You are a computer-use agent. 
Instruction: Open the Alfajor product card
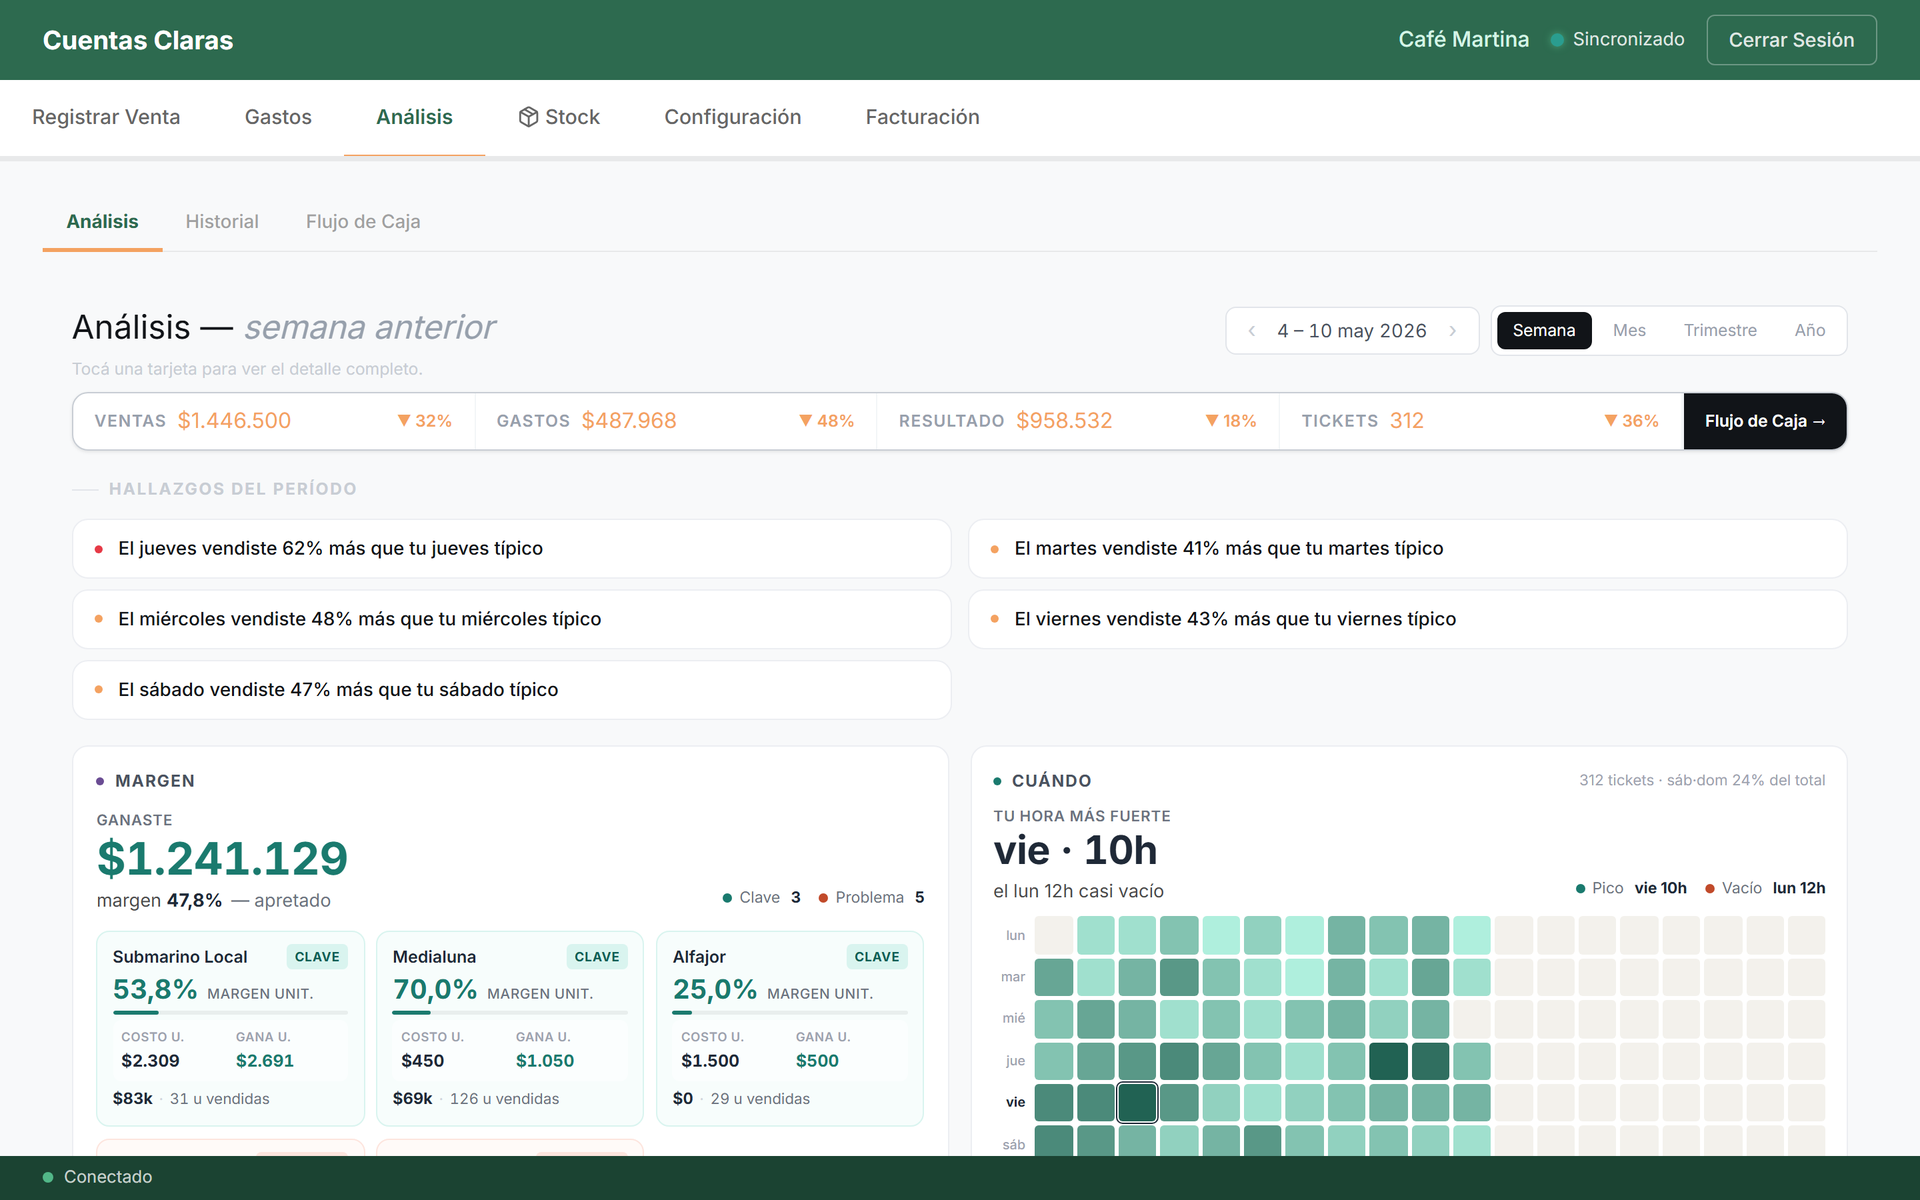[x=790, y=1029]
